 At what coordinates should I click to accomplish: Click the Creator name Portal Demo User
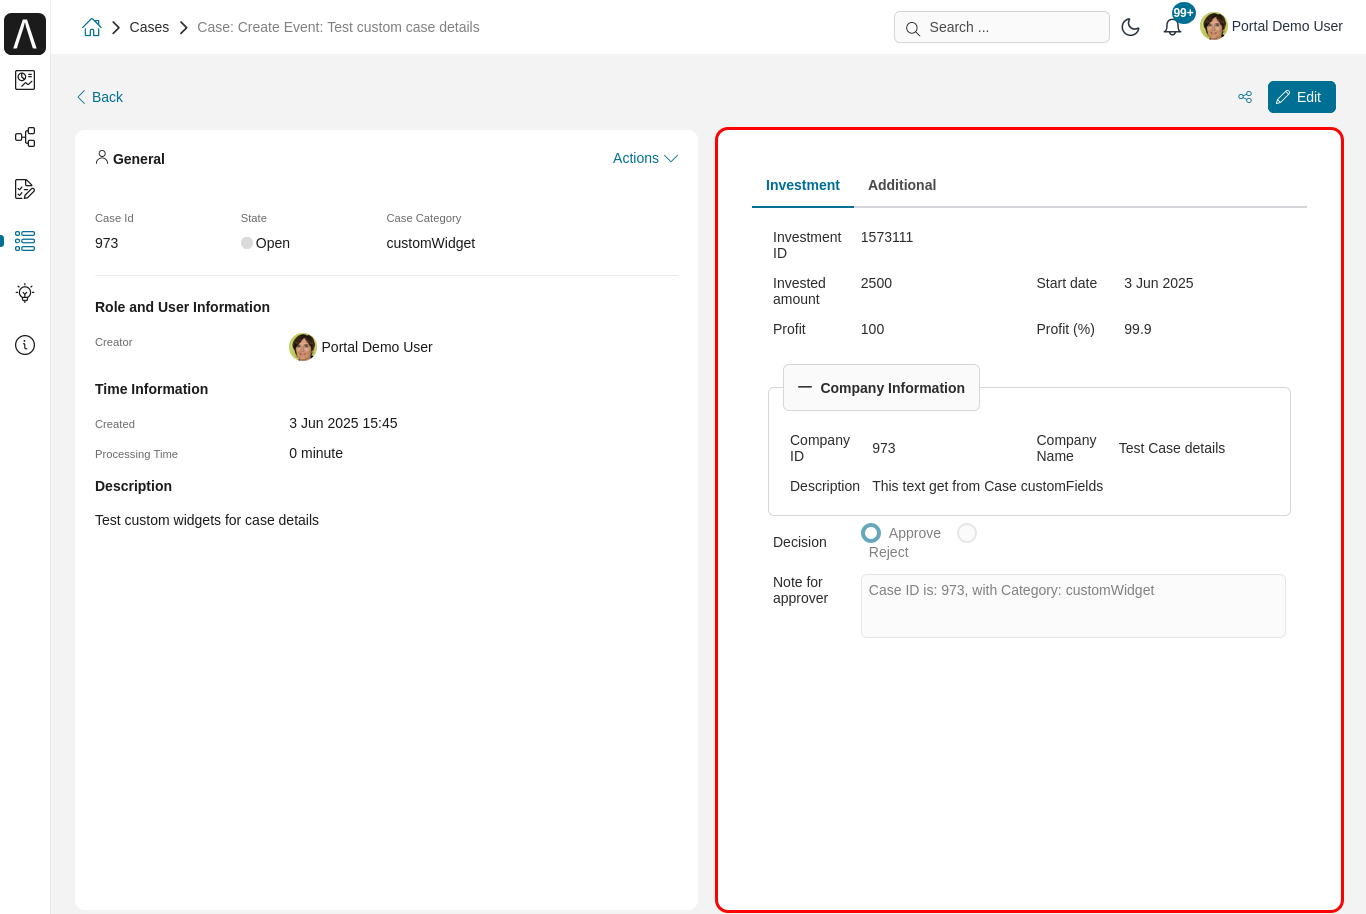(x=377, y=347)
